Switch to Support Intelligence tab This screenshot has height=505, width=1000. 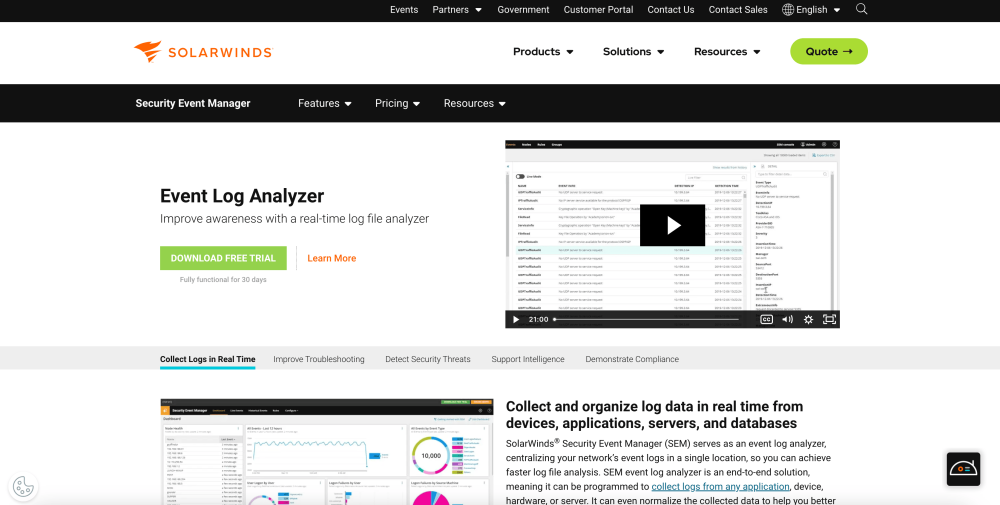[528, 359]
